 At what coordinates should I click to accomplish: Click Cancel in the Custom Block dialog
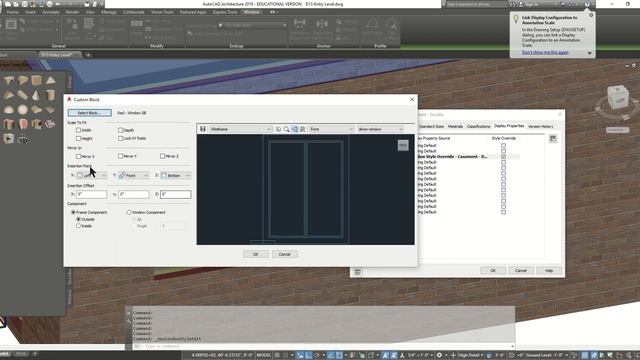(284, 254)
